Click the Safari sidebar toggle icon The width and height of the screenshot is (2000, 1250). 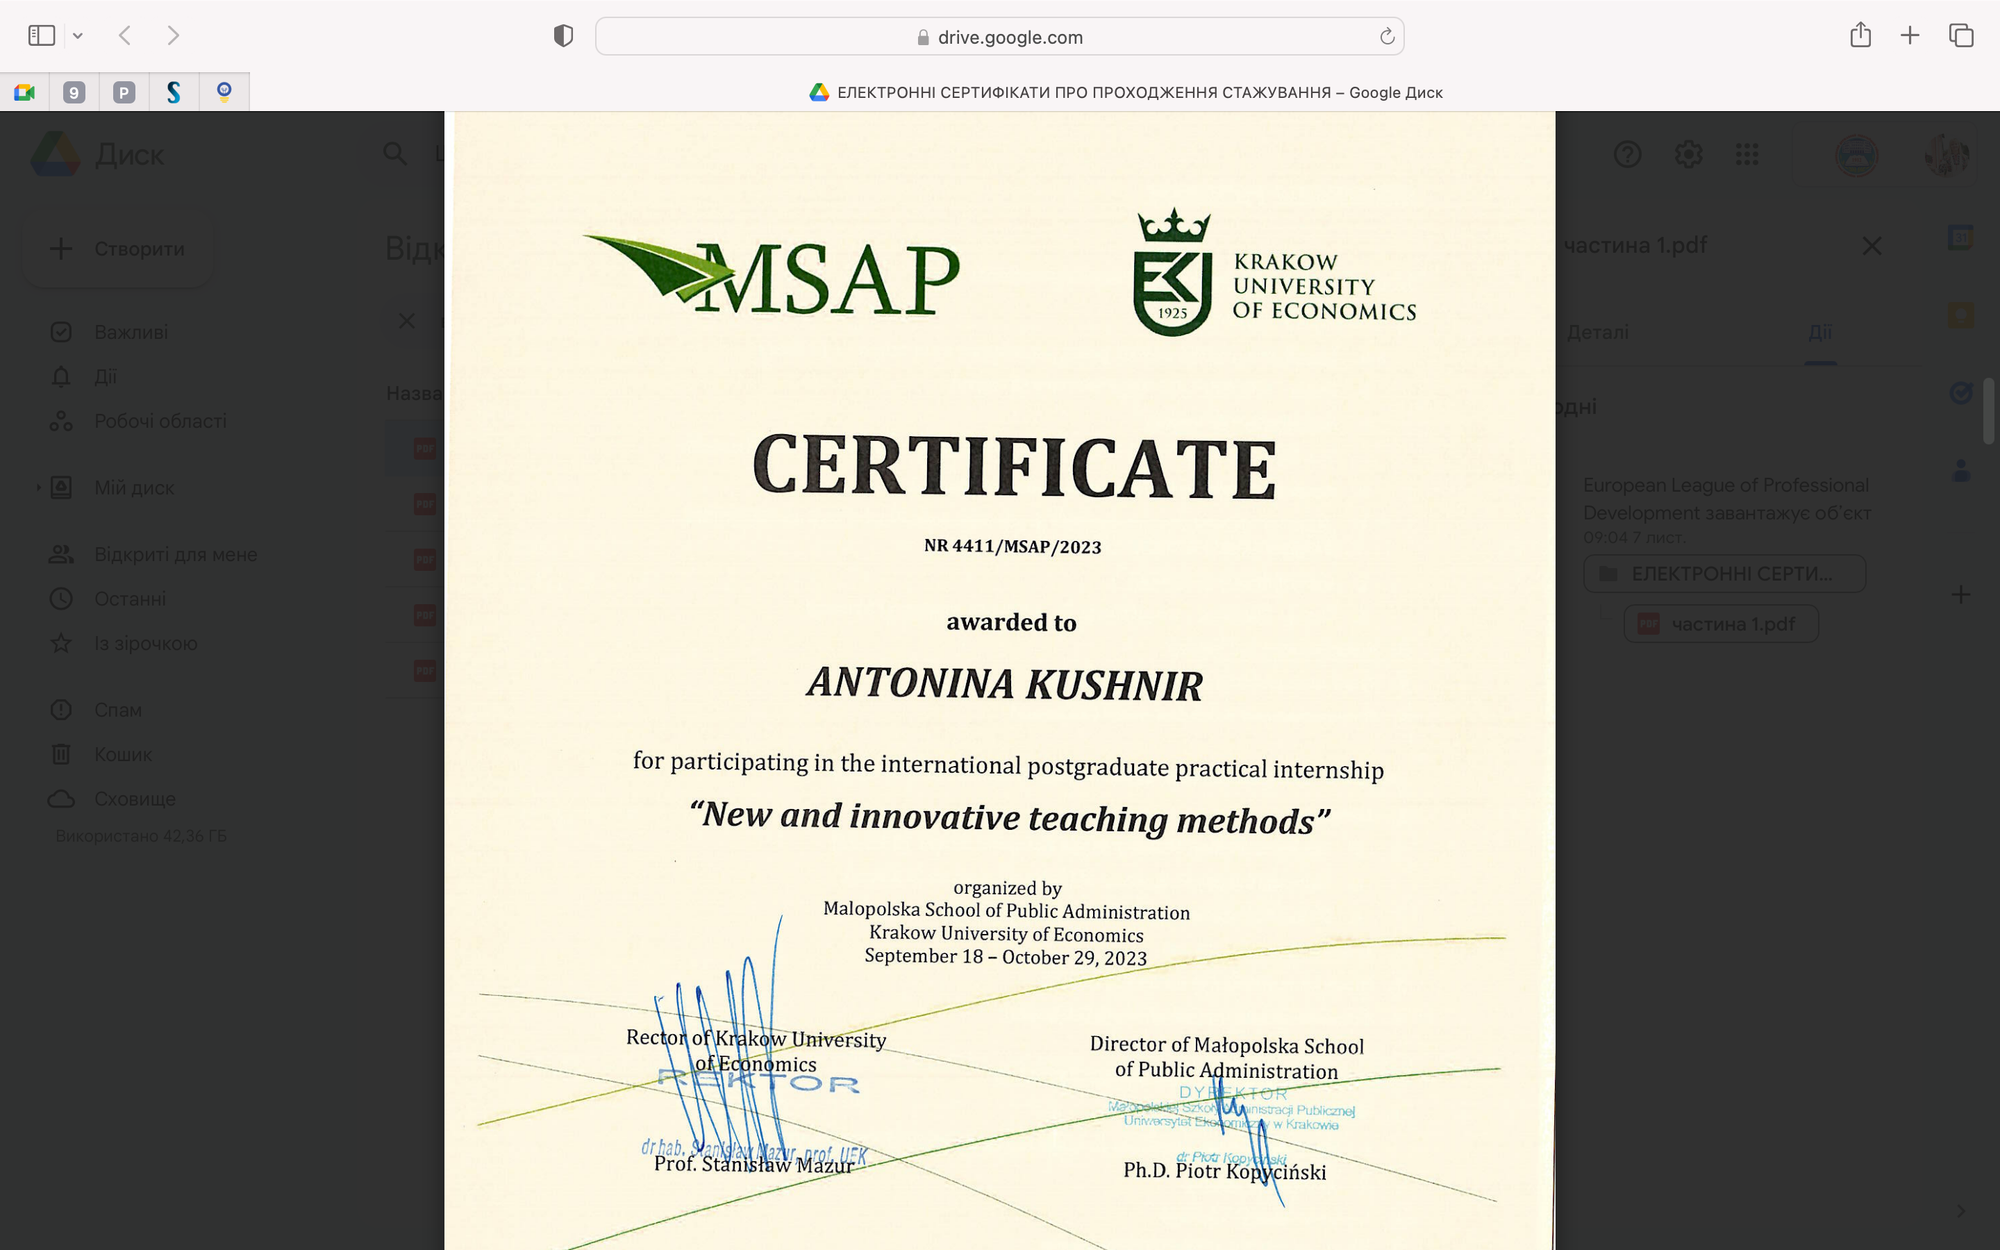coord(41,36)
